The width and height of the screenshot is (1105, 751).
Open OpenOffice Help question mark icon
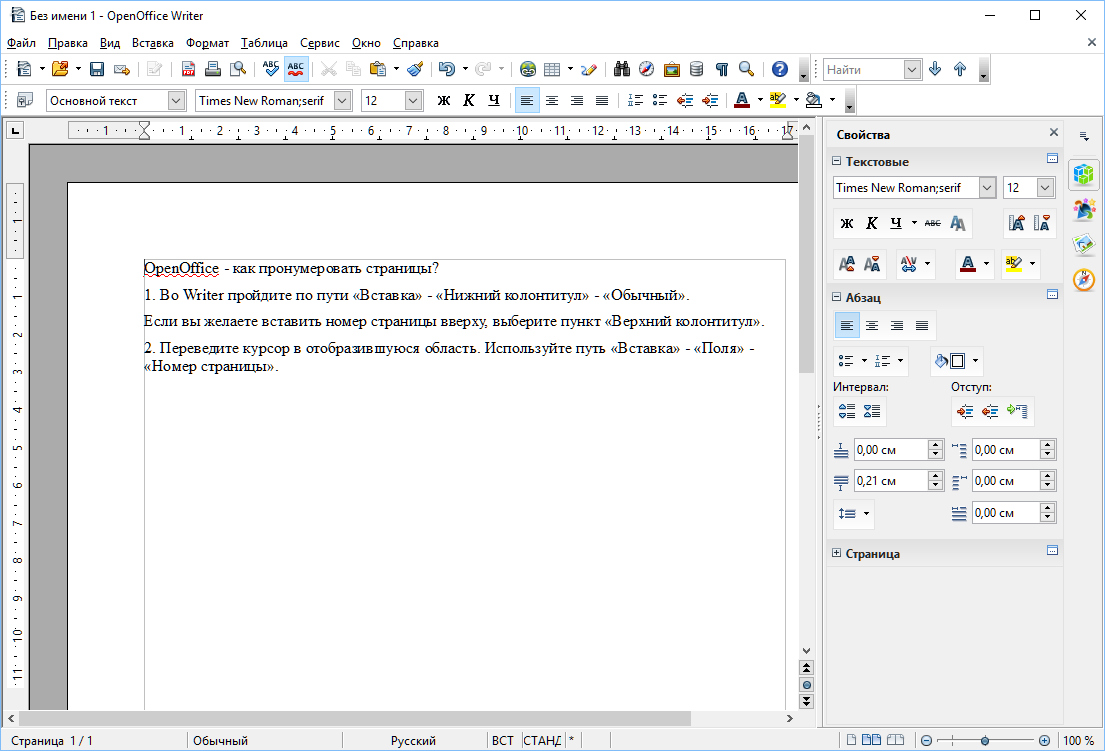[779, 69]
